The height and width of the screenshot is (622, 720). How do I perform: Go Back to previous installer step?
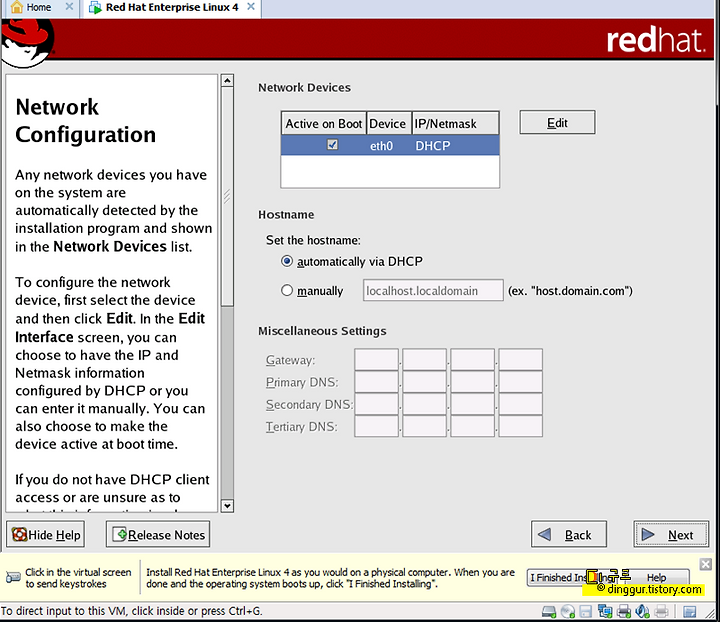[x=568, y=534]
